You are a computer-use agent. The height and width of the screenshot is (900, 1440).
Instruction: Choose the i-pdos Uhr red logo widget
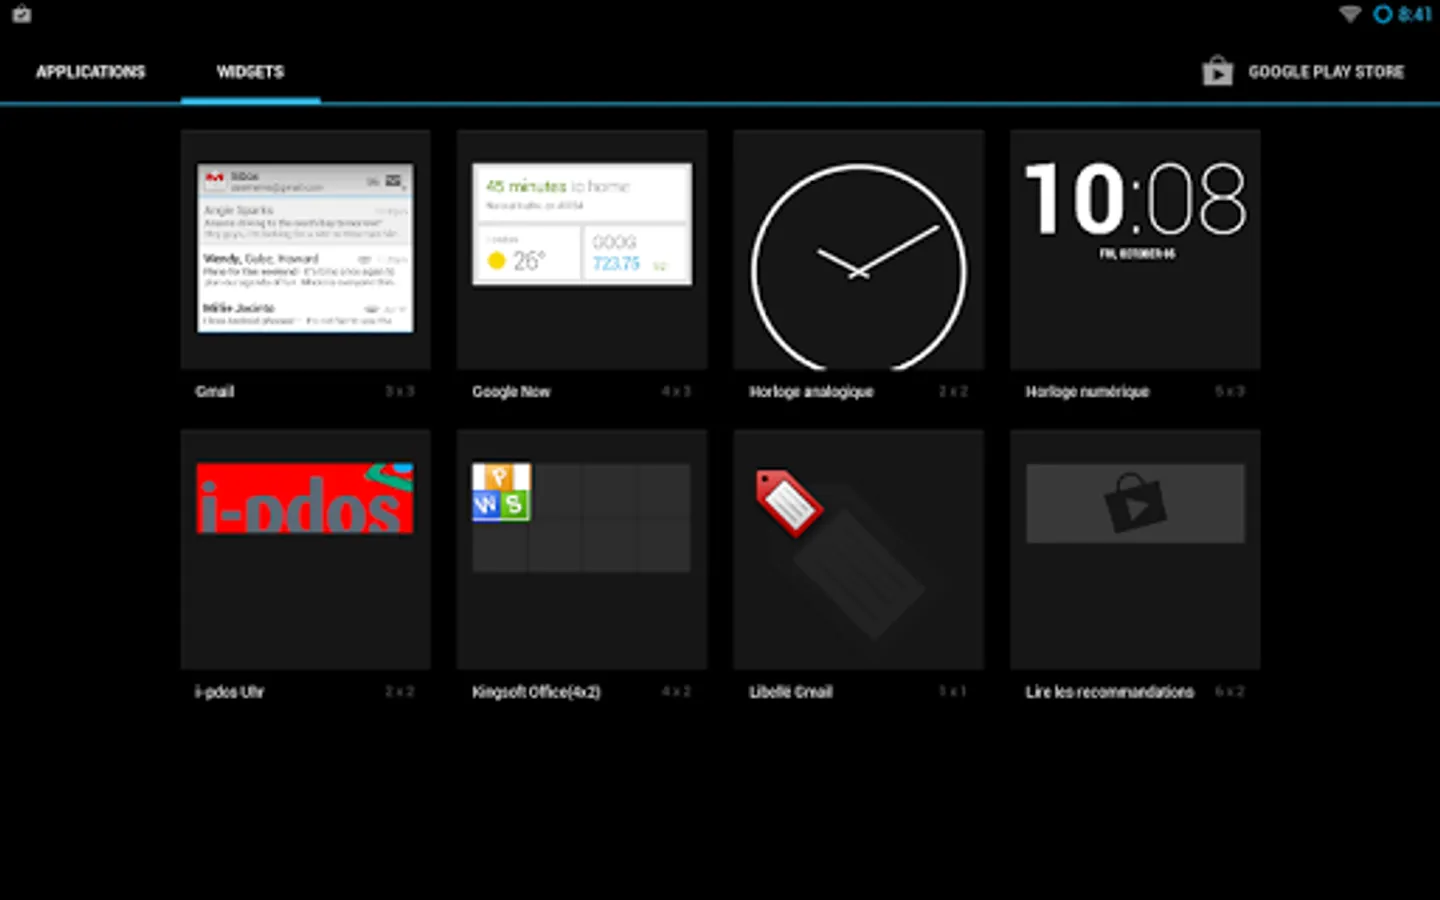pos(305,498)
